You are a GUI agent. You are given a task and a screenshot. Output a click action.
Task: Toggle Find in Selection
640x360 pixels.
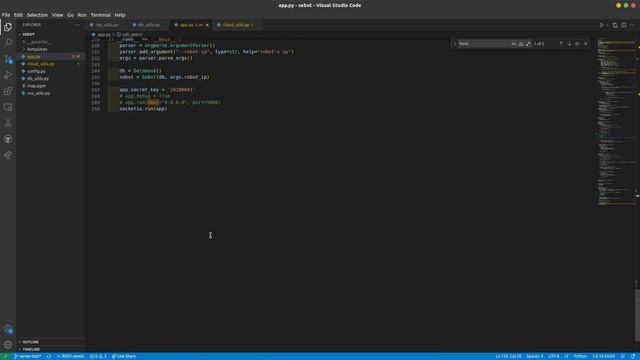(578, 44)
